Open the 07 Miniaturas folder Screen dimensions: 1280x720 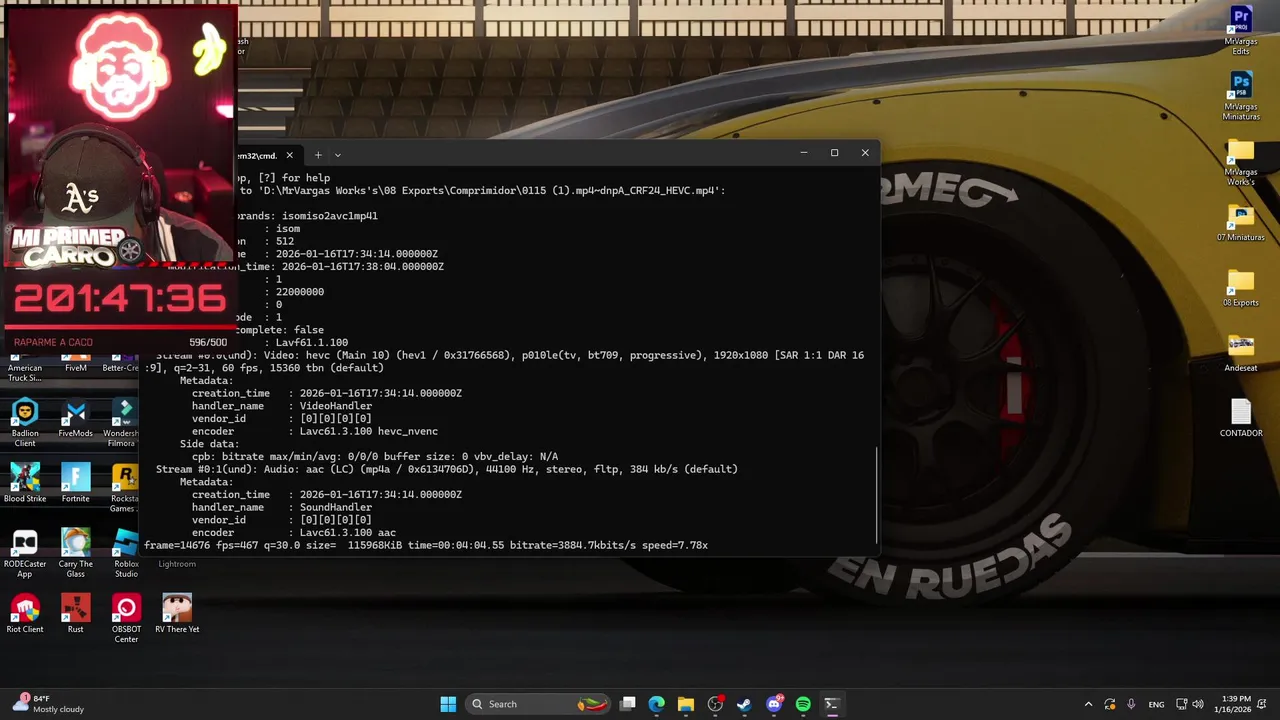coord(1241,224)
